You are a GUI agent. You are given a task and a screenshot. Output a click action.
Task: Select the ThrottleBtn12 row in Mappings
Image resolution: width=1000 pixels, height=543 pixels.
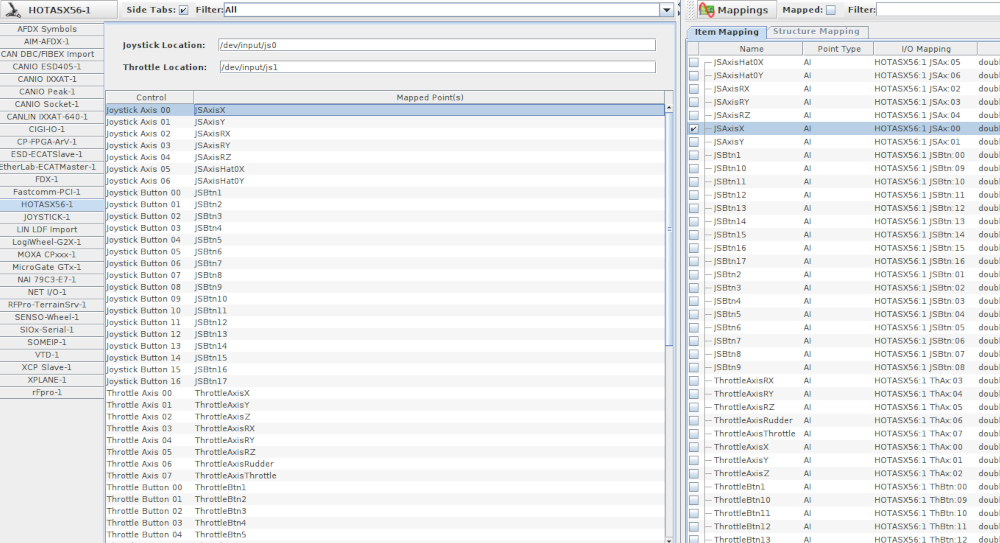(843, 527)
